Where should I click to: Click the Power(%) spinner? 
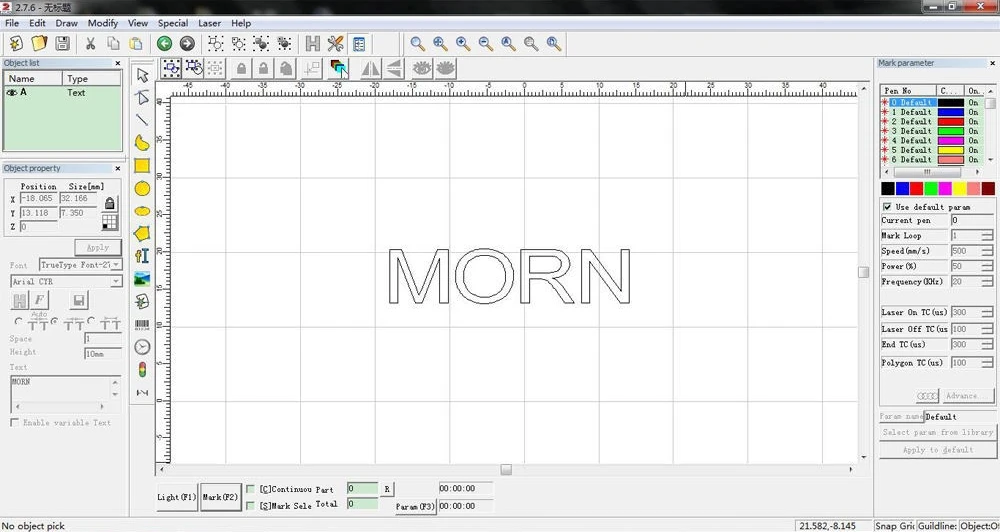(987, 267)
